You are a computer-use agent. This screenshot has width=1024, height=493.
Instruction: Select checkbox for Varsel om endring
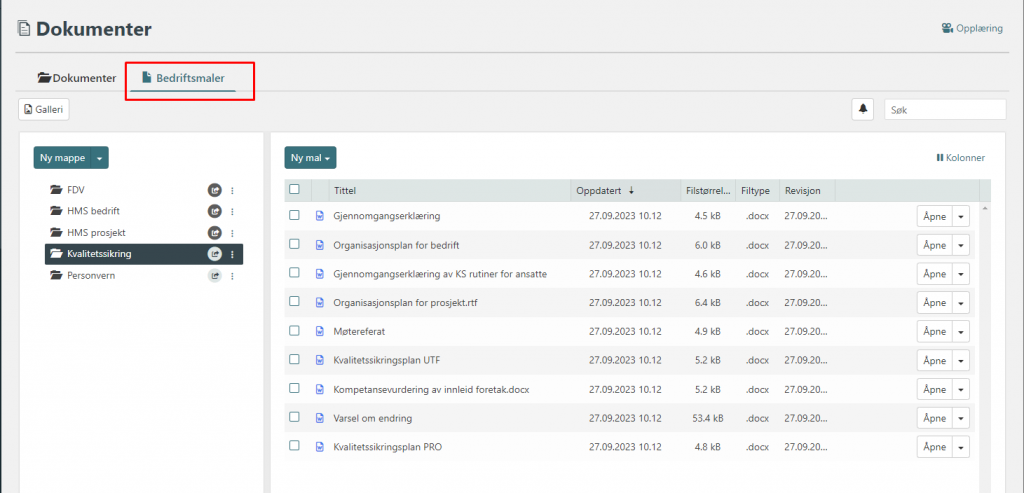(x=294, y=417)
